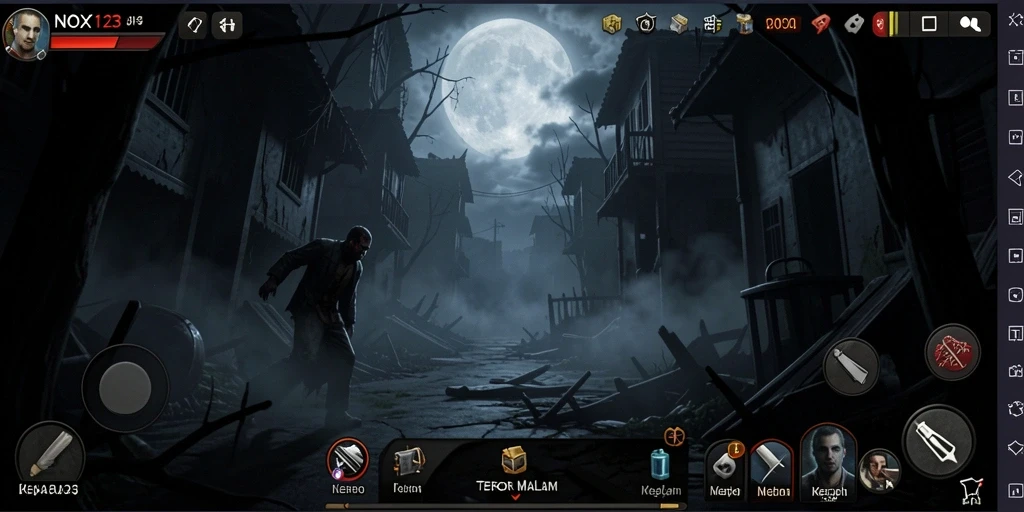Open the shopping cart icon at bottom right
The height and width of the screenshot is (512, 1024).
[x=971, y=490]
